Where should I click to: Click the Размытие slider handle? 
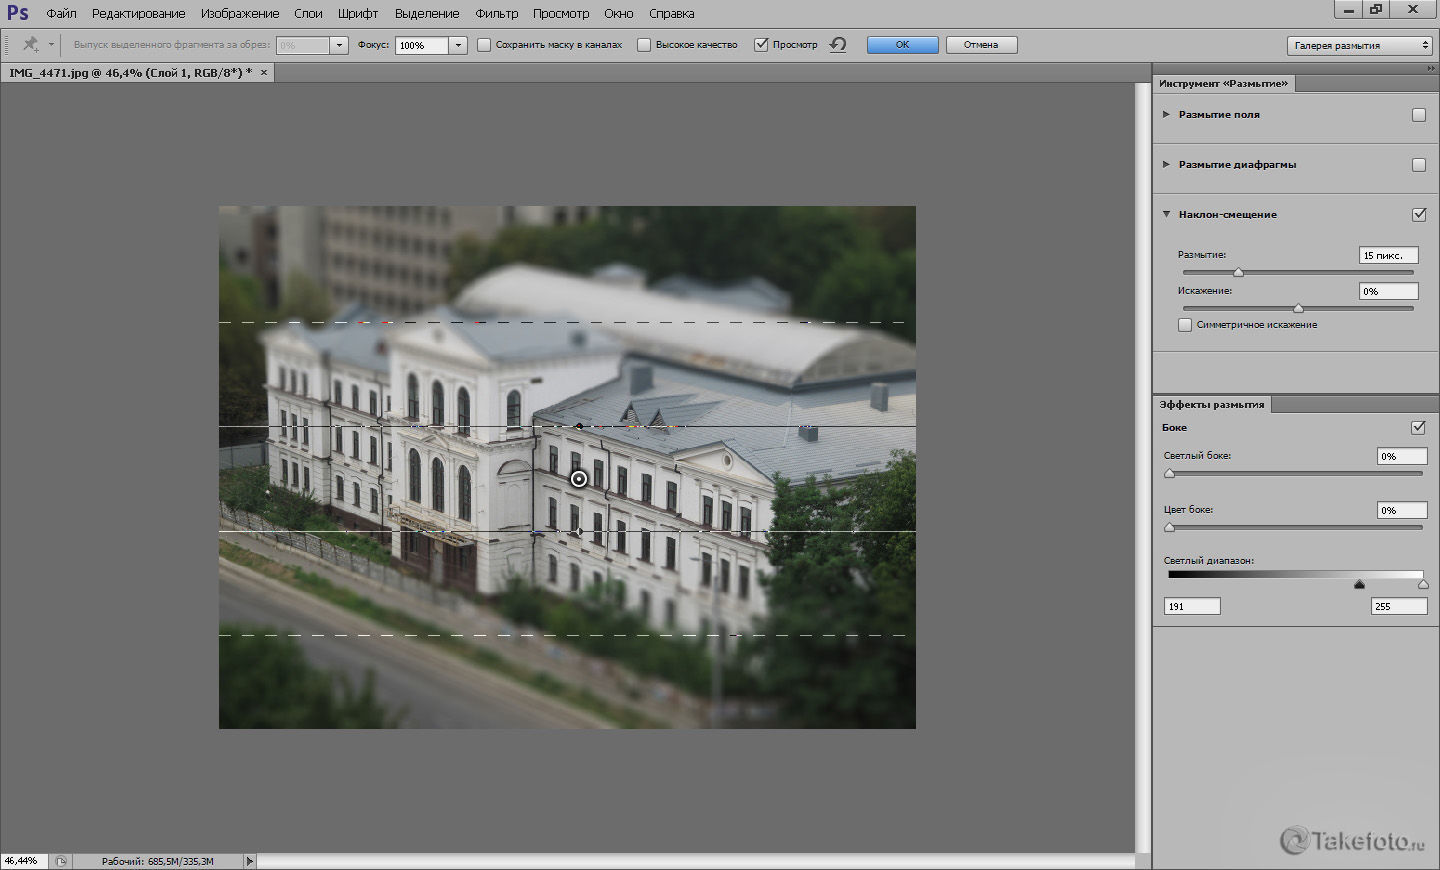click(1238, 272)
